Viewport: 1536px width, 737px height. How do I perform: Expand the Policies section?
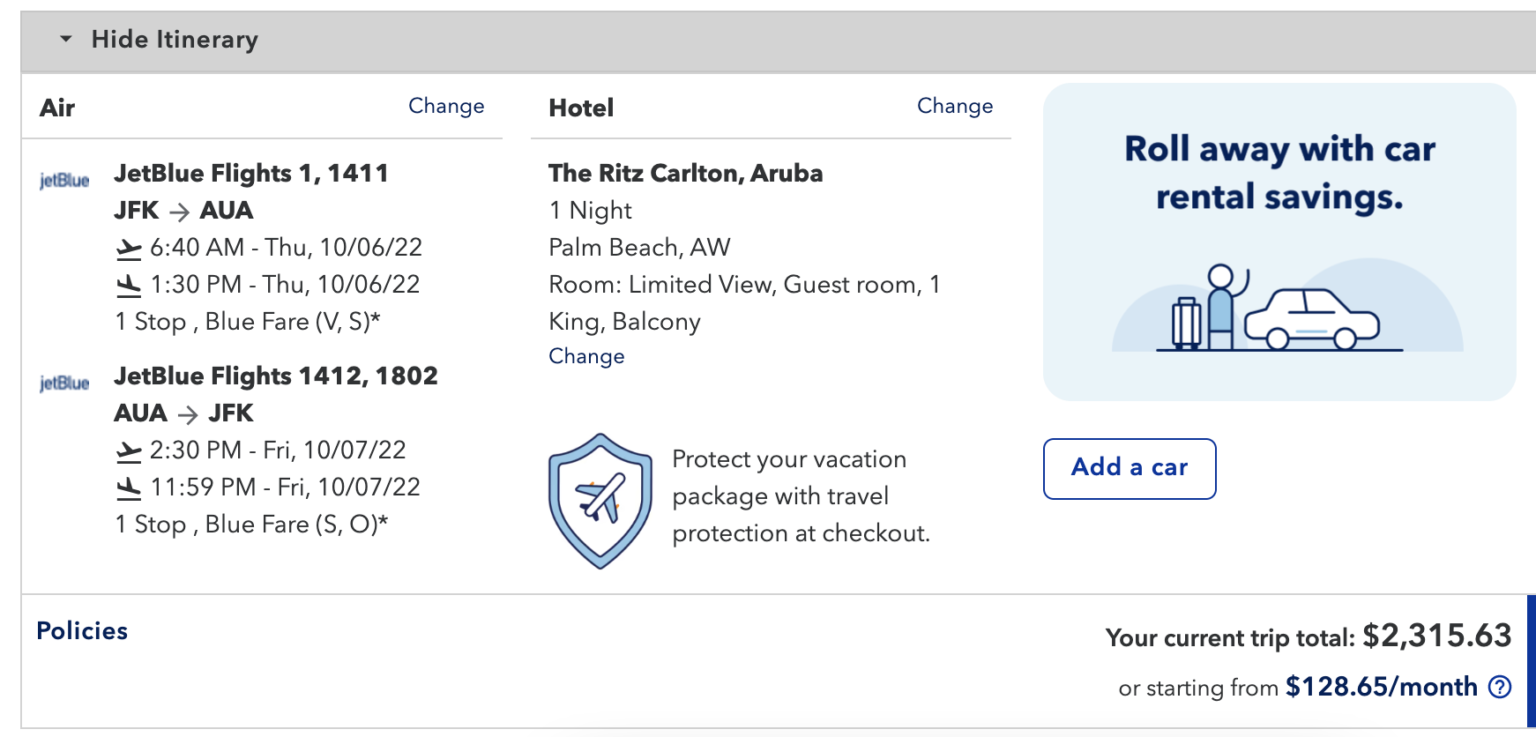pyautogui.click(x=81, y=631)
